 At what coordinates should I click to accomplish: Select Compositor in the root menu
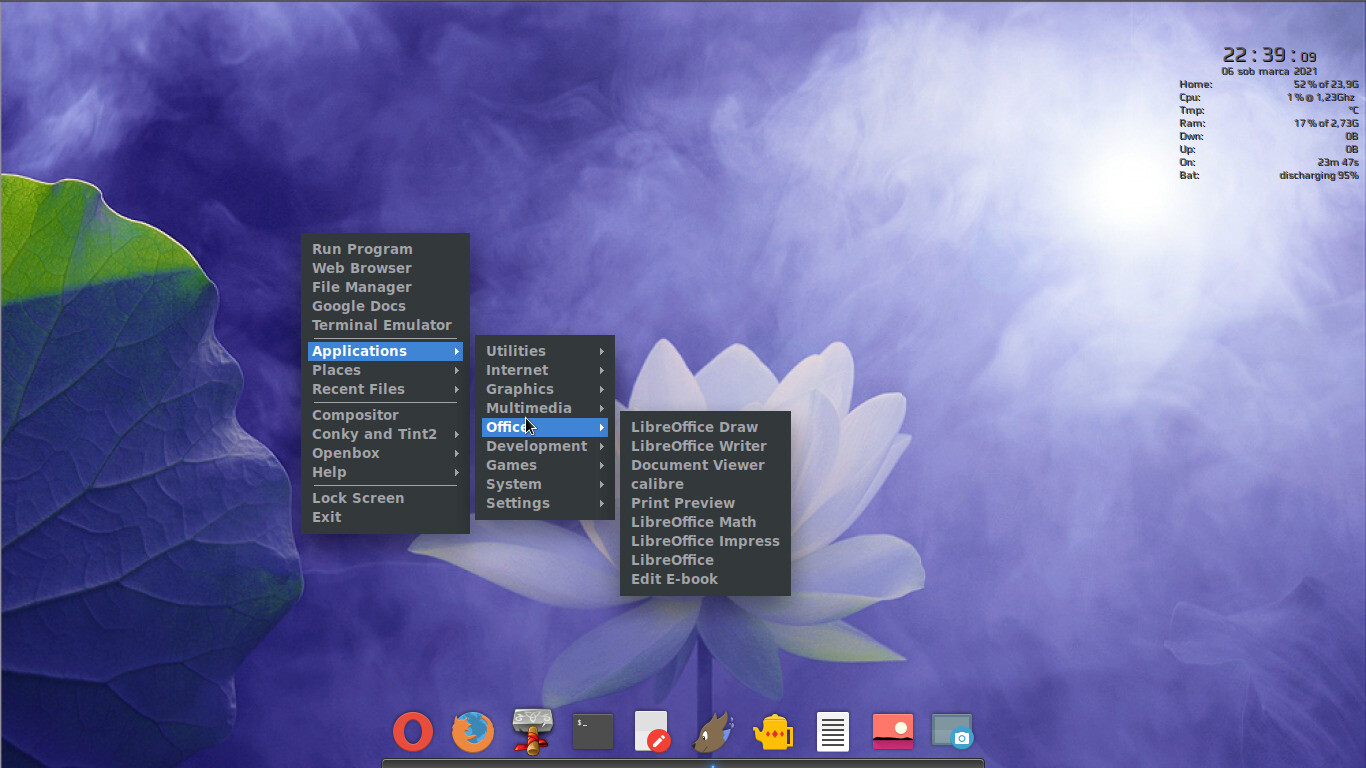point(385,415)
